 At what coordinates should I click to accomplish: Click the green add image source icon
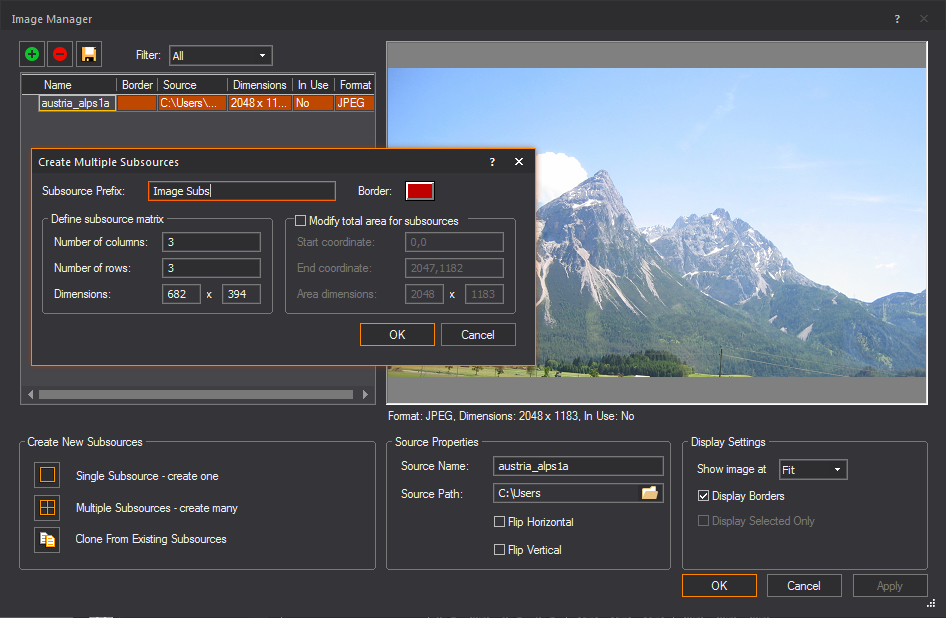coord(33,54)
